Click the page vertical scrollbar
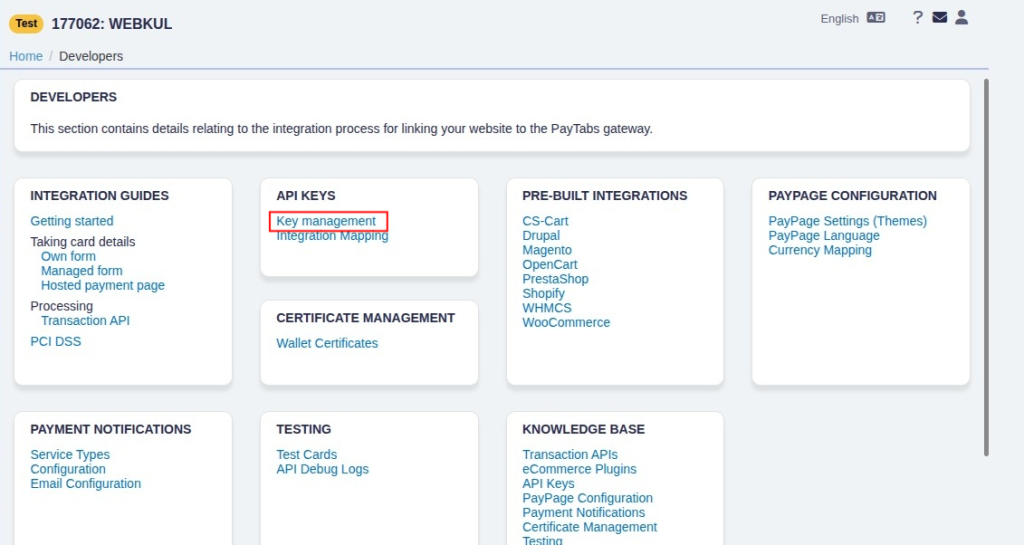The height and width of the screenshot is (545, 1024). [986, 268]
